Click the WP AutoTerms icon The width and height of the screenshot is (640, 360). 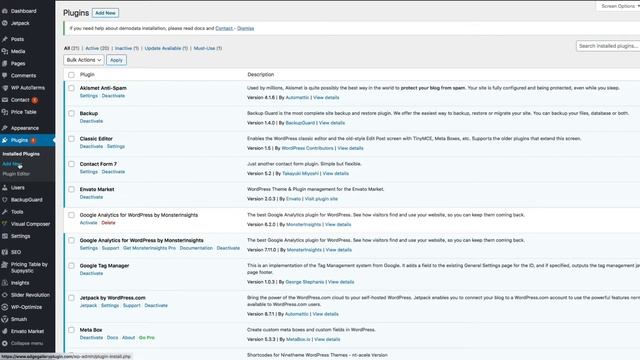click(5, 88)
